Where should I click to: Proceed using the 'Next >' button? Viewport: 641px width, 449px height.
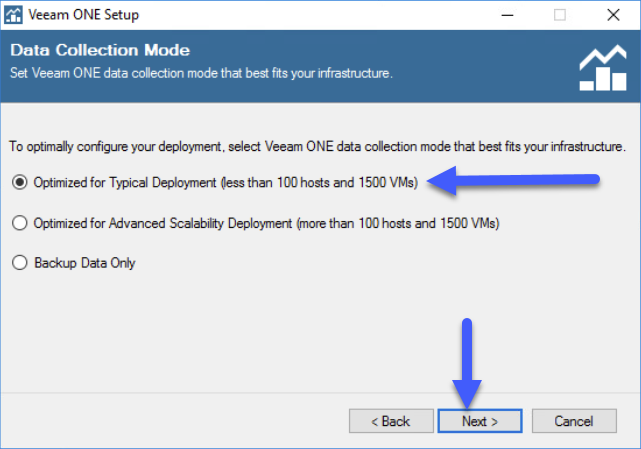(480, 421)
